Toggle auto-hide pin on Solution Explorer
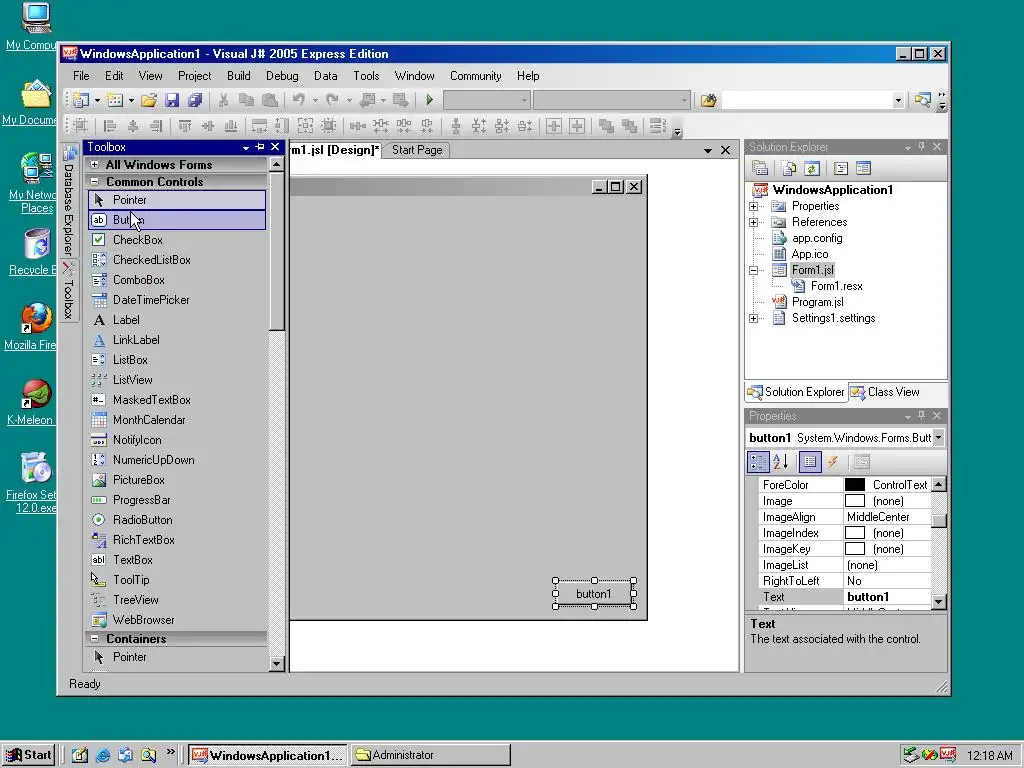 pyautogui.click(x=921, y=147)
